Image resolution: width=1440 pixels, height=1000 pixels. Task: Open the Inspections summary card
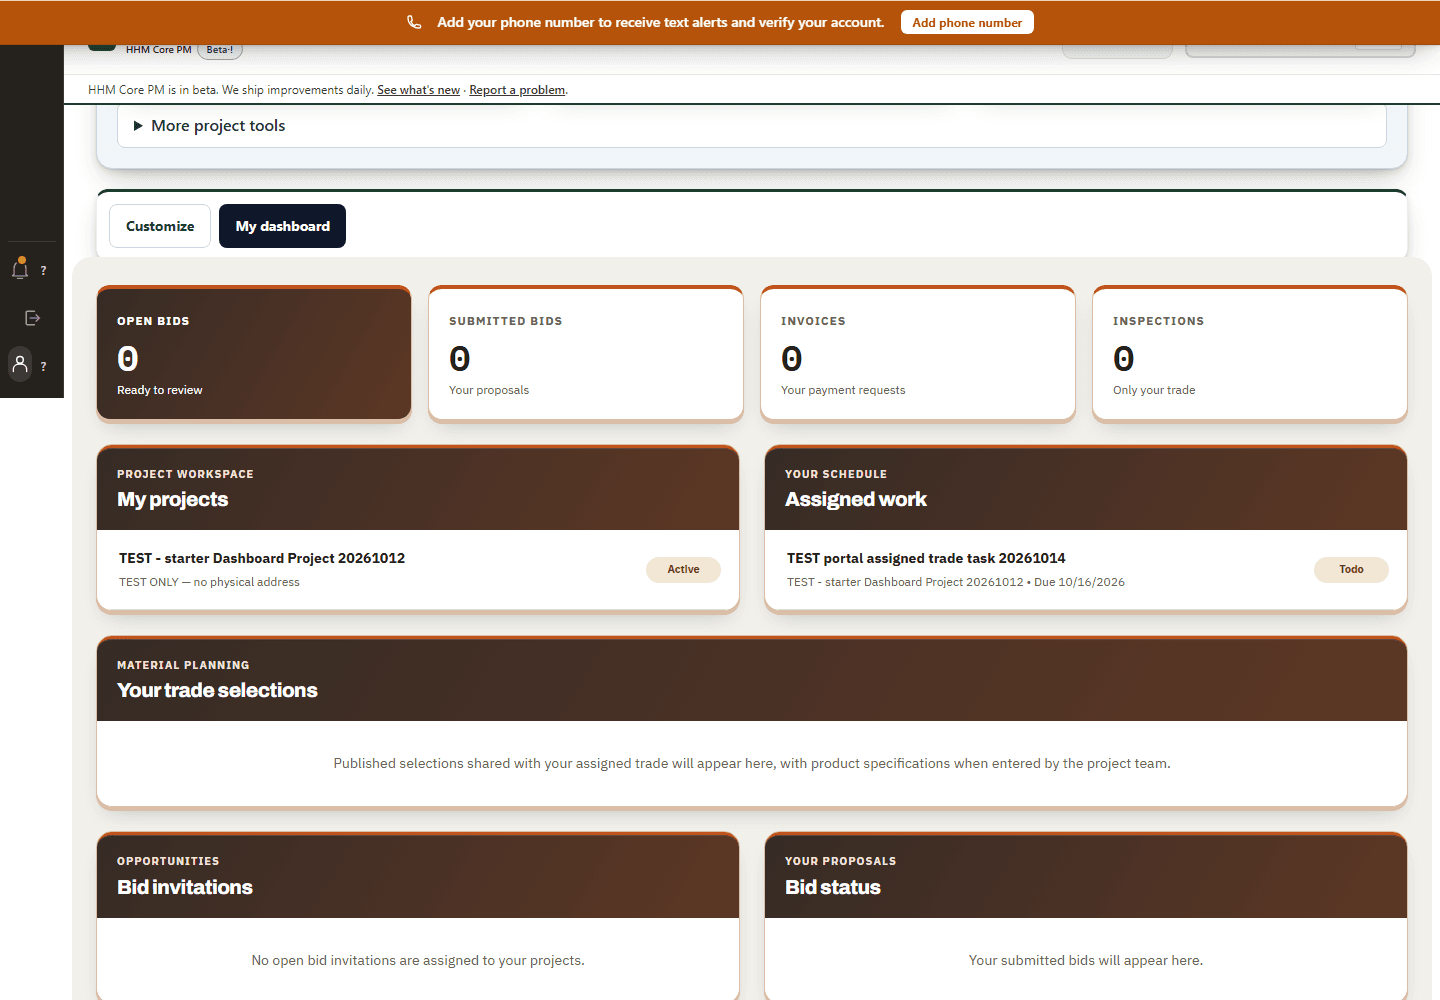click(x=1250, y=353)
